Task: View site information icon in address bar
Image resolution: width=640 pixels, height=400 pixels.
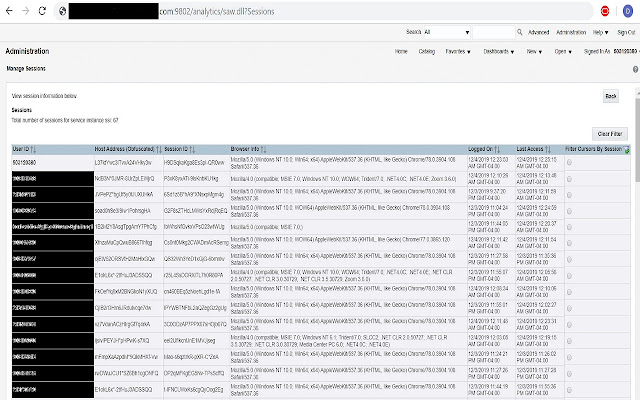Action: (x=62, y=11)
